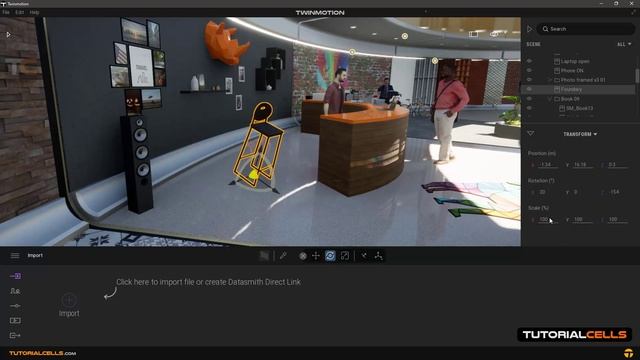
Task: Select SM_Book13 in the scene tree
Action: tap(580, 108)
